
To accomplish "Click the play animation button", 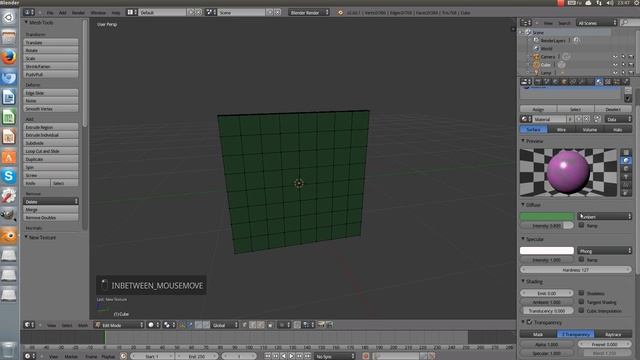I will click(x=291, y=356).
